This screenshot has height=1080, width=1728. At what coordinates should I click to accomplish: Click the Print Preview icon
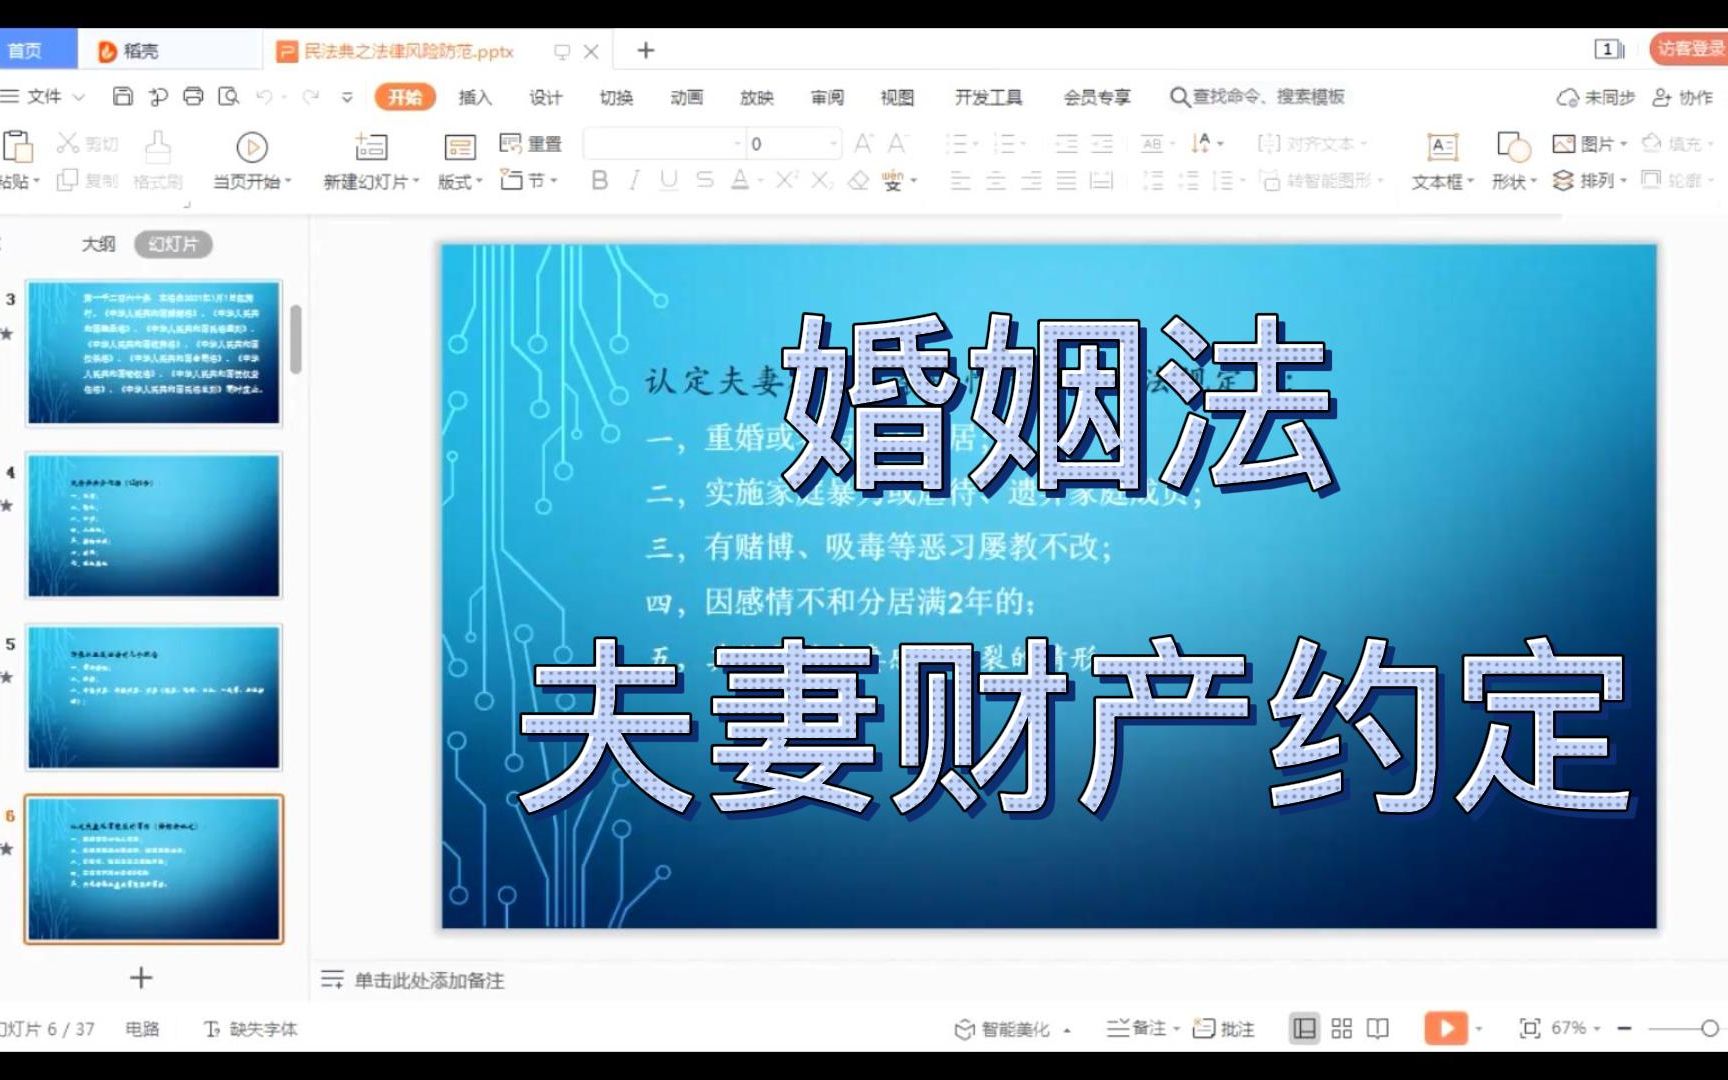pos(229,97)
